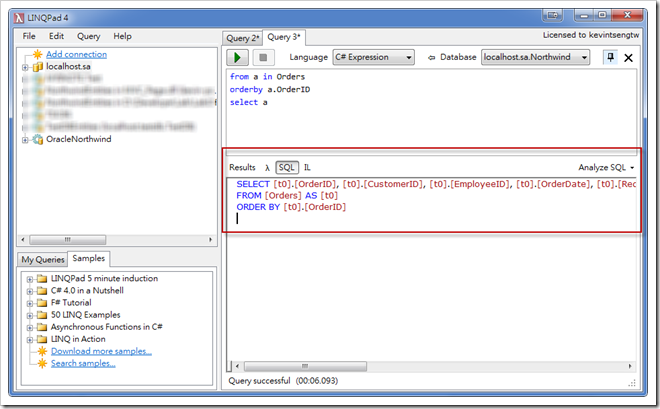
Task: Switch to the Query 2 tab
Action: [242, 38]
